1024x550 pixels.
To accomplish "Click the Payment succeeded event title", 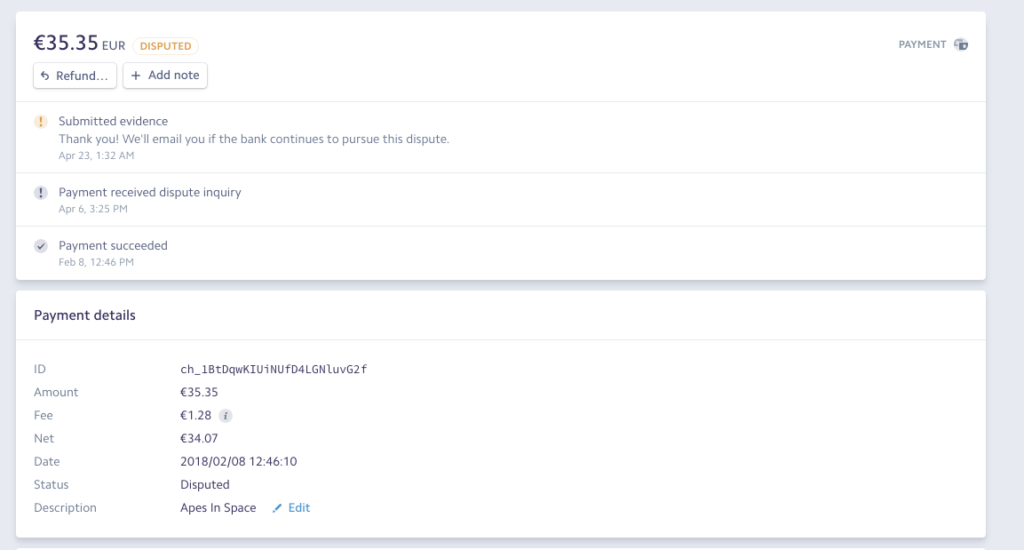I will [x=113, y=246].
